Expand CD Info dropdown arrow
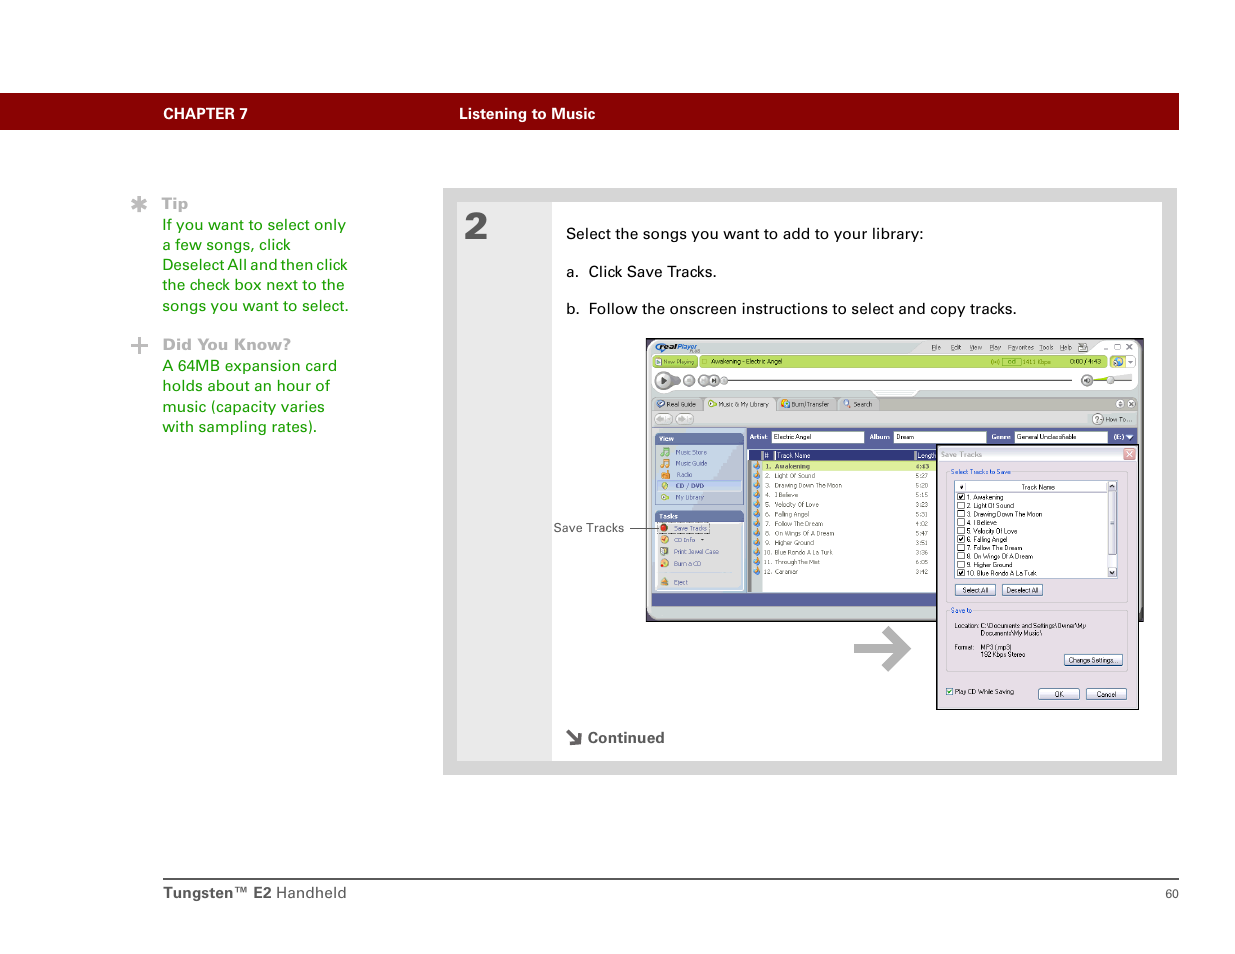 point(702,540)
